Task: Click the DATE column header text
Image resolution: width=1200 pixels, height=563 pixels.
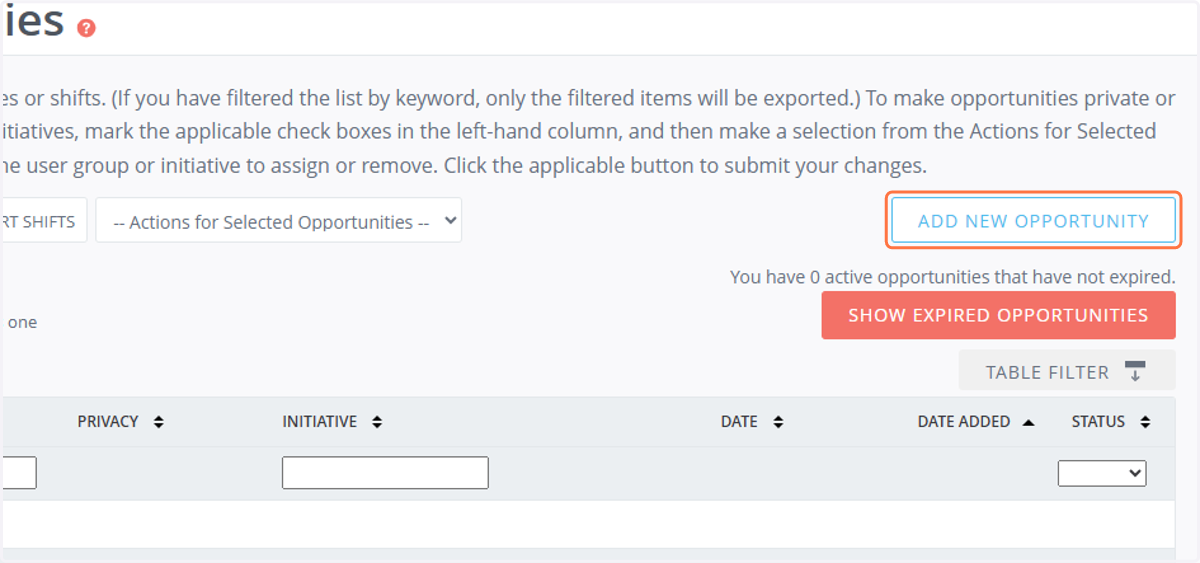Action: (x=739, y=422)
